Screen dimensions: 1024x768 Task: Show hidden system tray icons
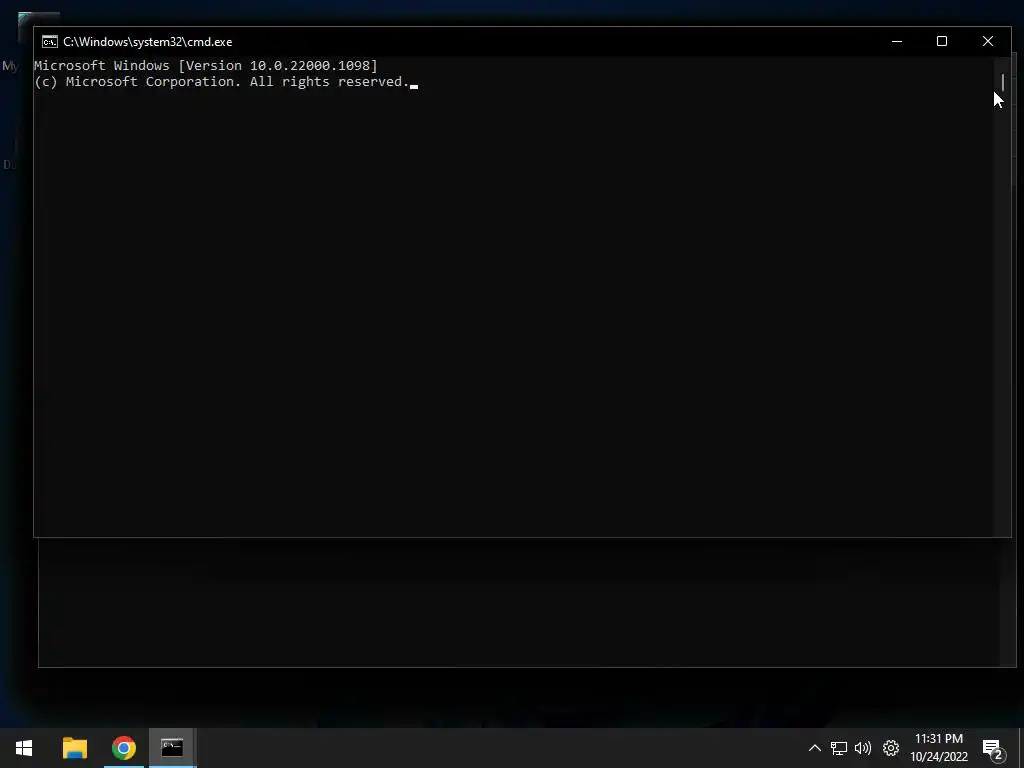click(x=814, y=748)
